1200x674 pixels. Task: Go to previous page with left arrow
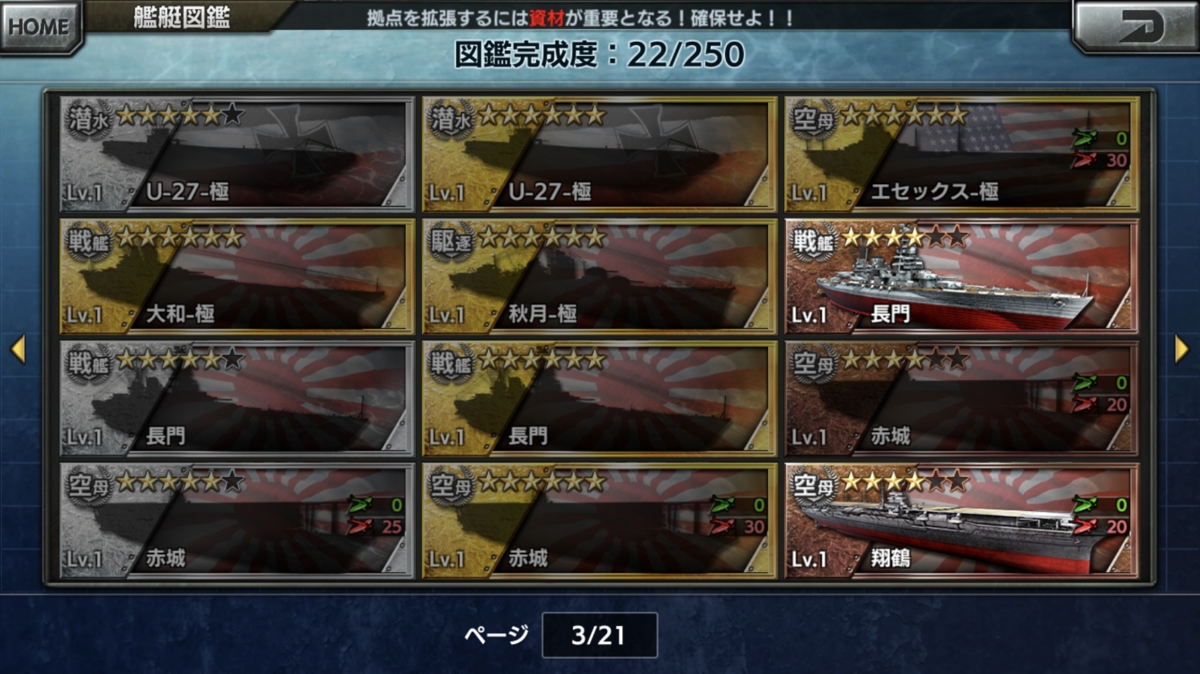[x=17, y=349]
